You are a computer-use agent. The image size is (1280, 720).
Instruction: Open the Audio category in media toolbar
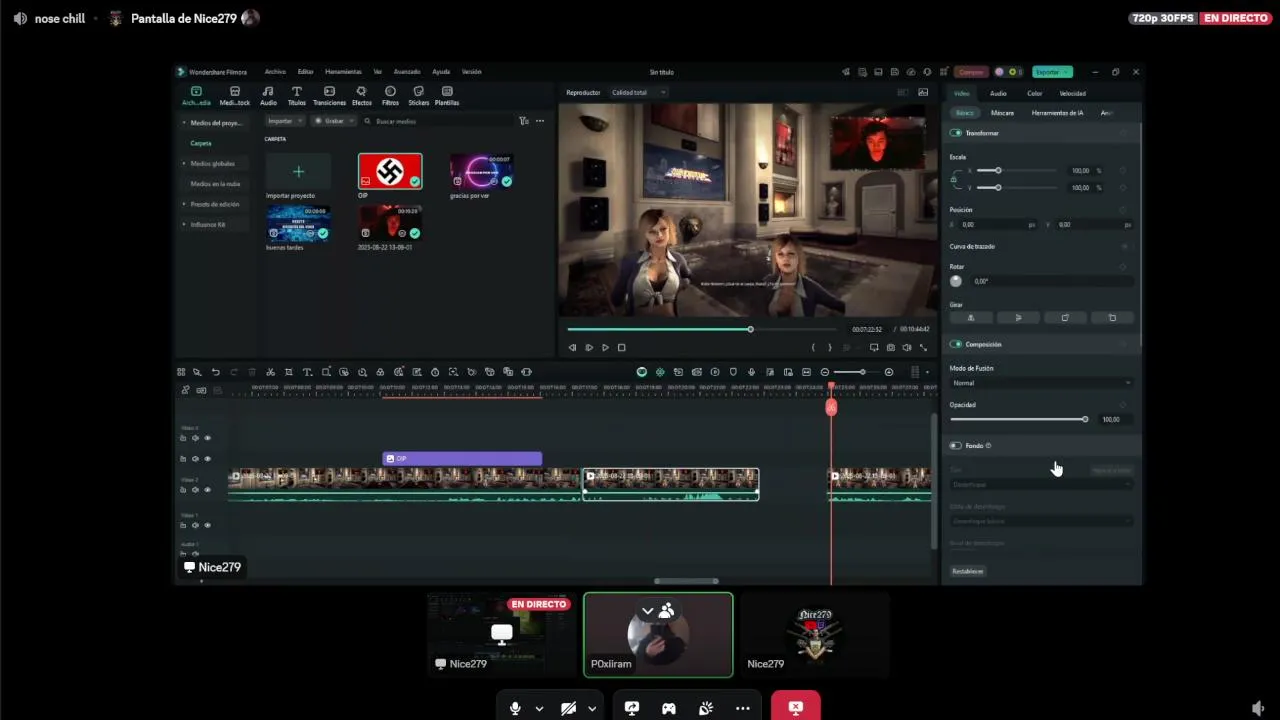pos(268,96)
